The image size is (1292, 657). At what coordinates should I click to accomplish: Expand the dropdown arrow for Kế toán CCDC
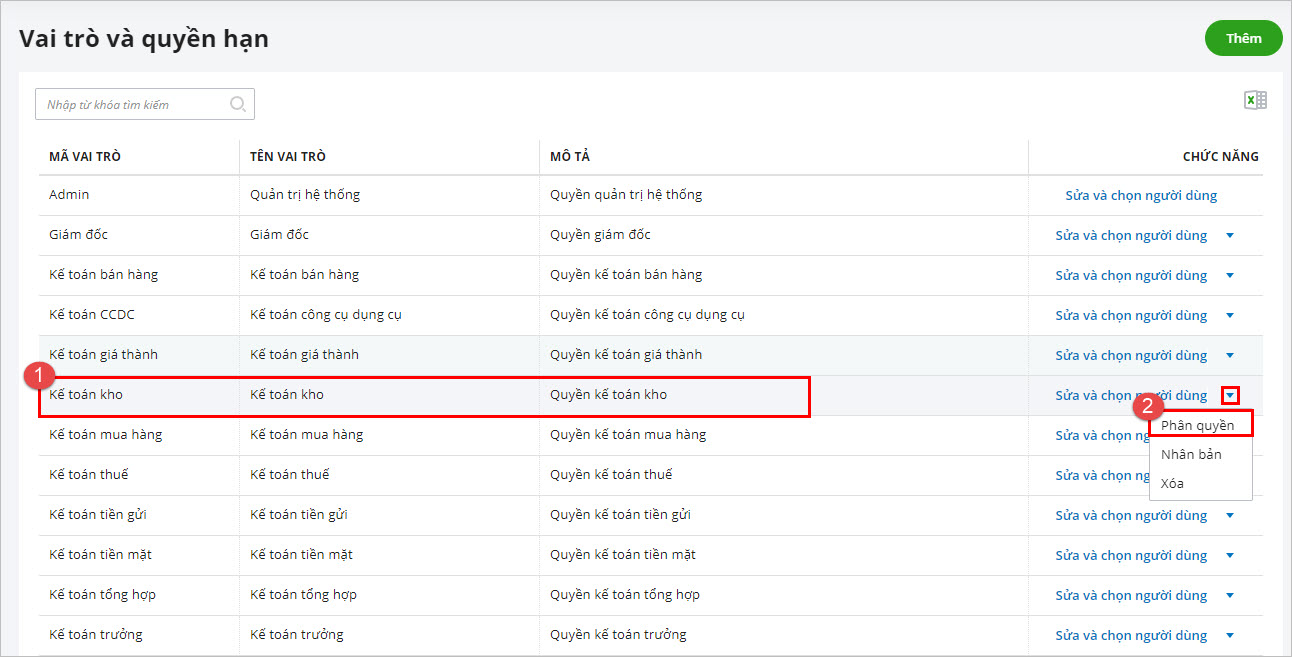pyautogui.click(x=1230, y=316)
